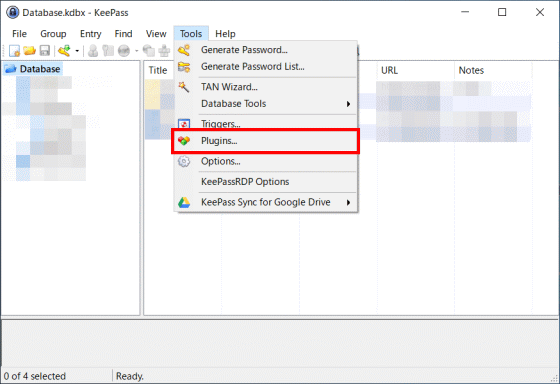The height and width of the screenshot is (384, 560).
Task: Select Plugins in the Tools menu
Action: (266, 141)
